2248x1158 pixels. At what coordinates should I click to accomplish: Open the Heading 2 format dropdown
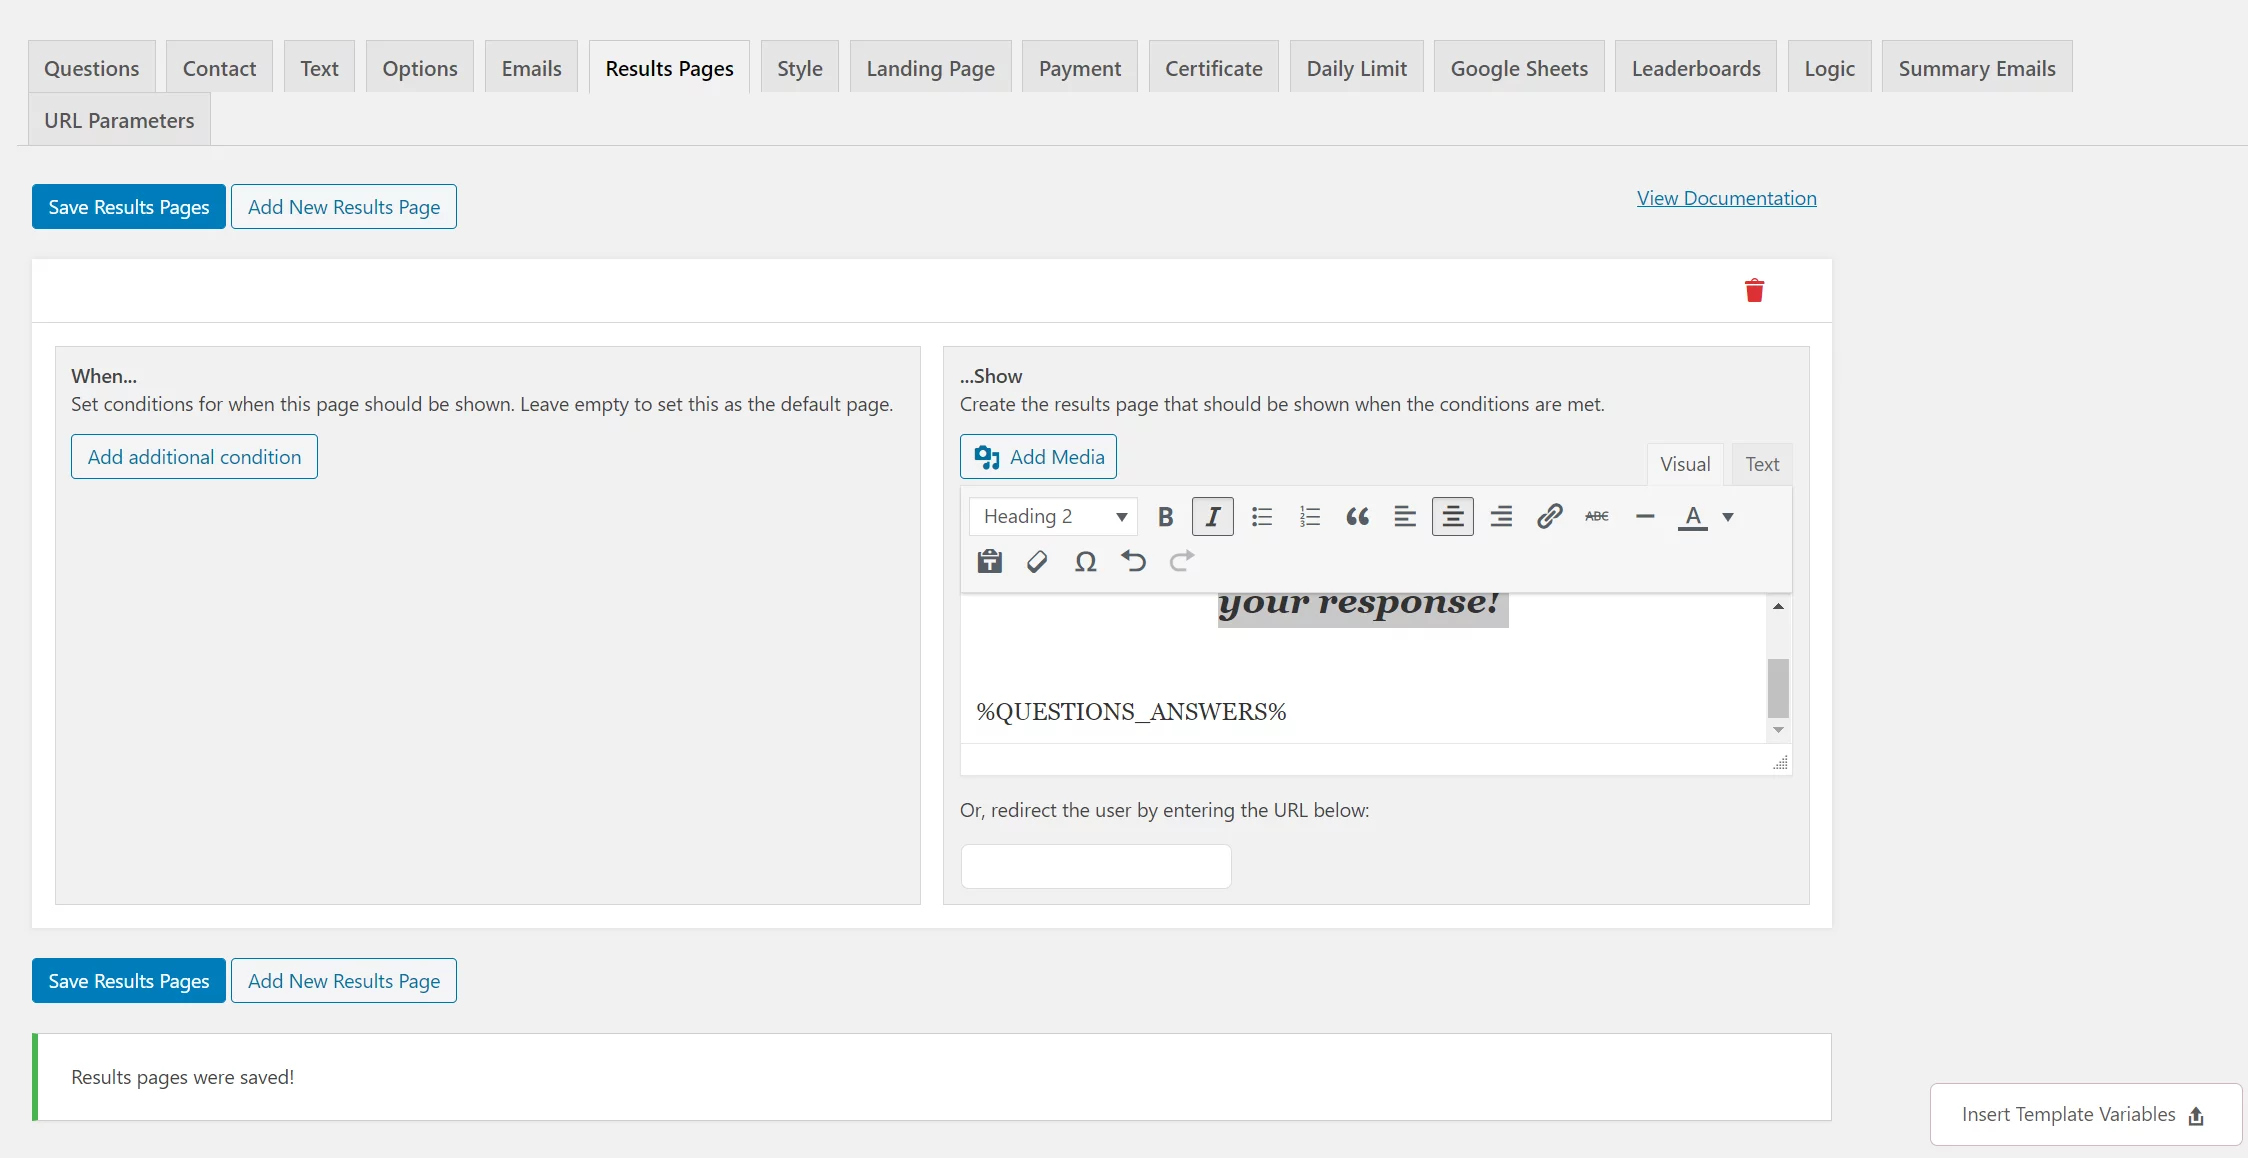(x=1054, y=517)
